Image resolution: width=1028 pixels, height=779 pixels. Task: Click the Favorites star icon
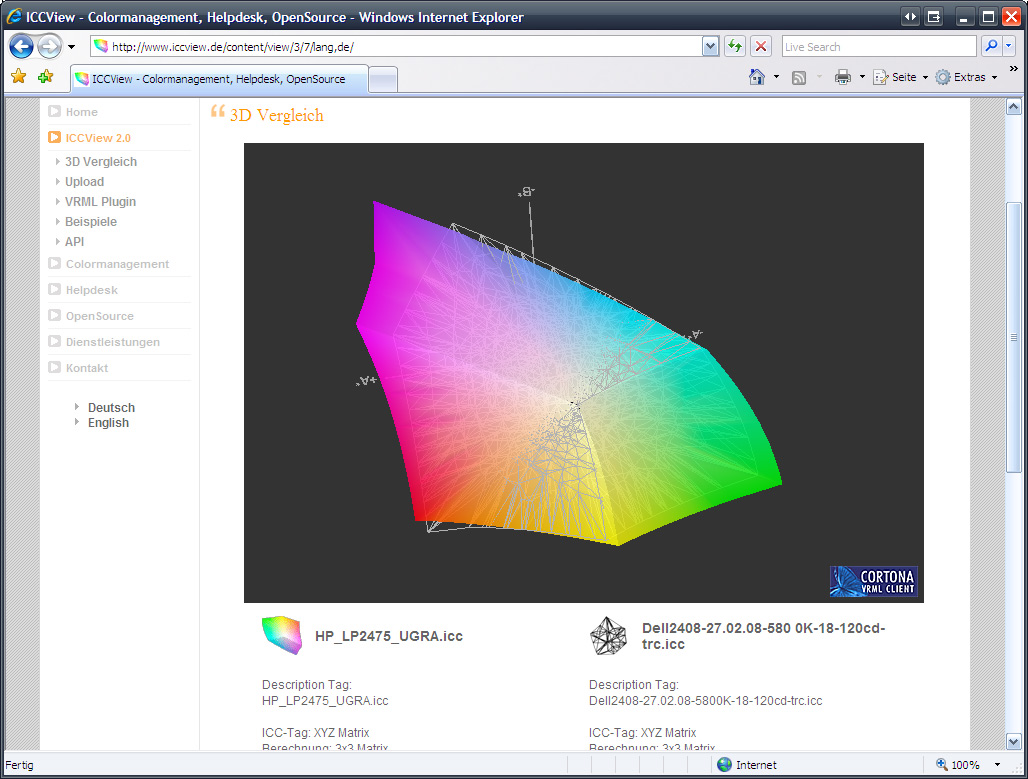click(x=18, y=77)
